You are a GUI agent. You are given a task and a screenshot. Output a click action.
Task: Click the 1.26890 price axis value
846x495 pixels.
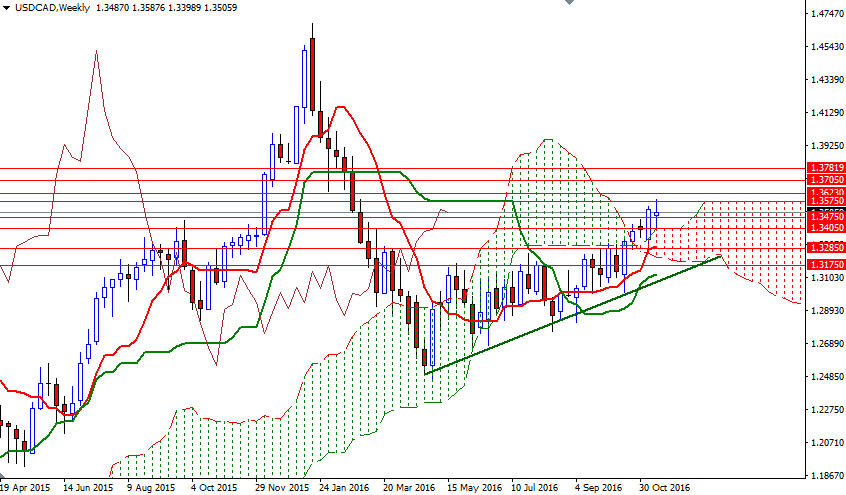tap(827, 343)
